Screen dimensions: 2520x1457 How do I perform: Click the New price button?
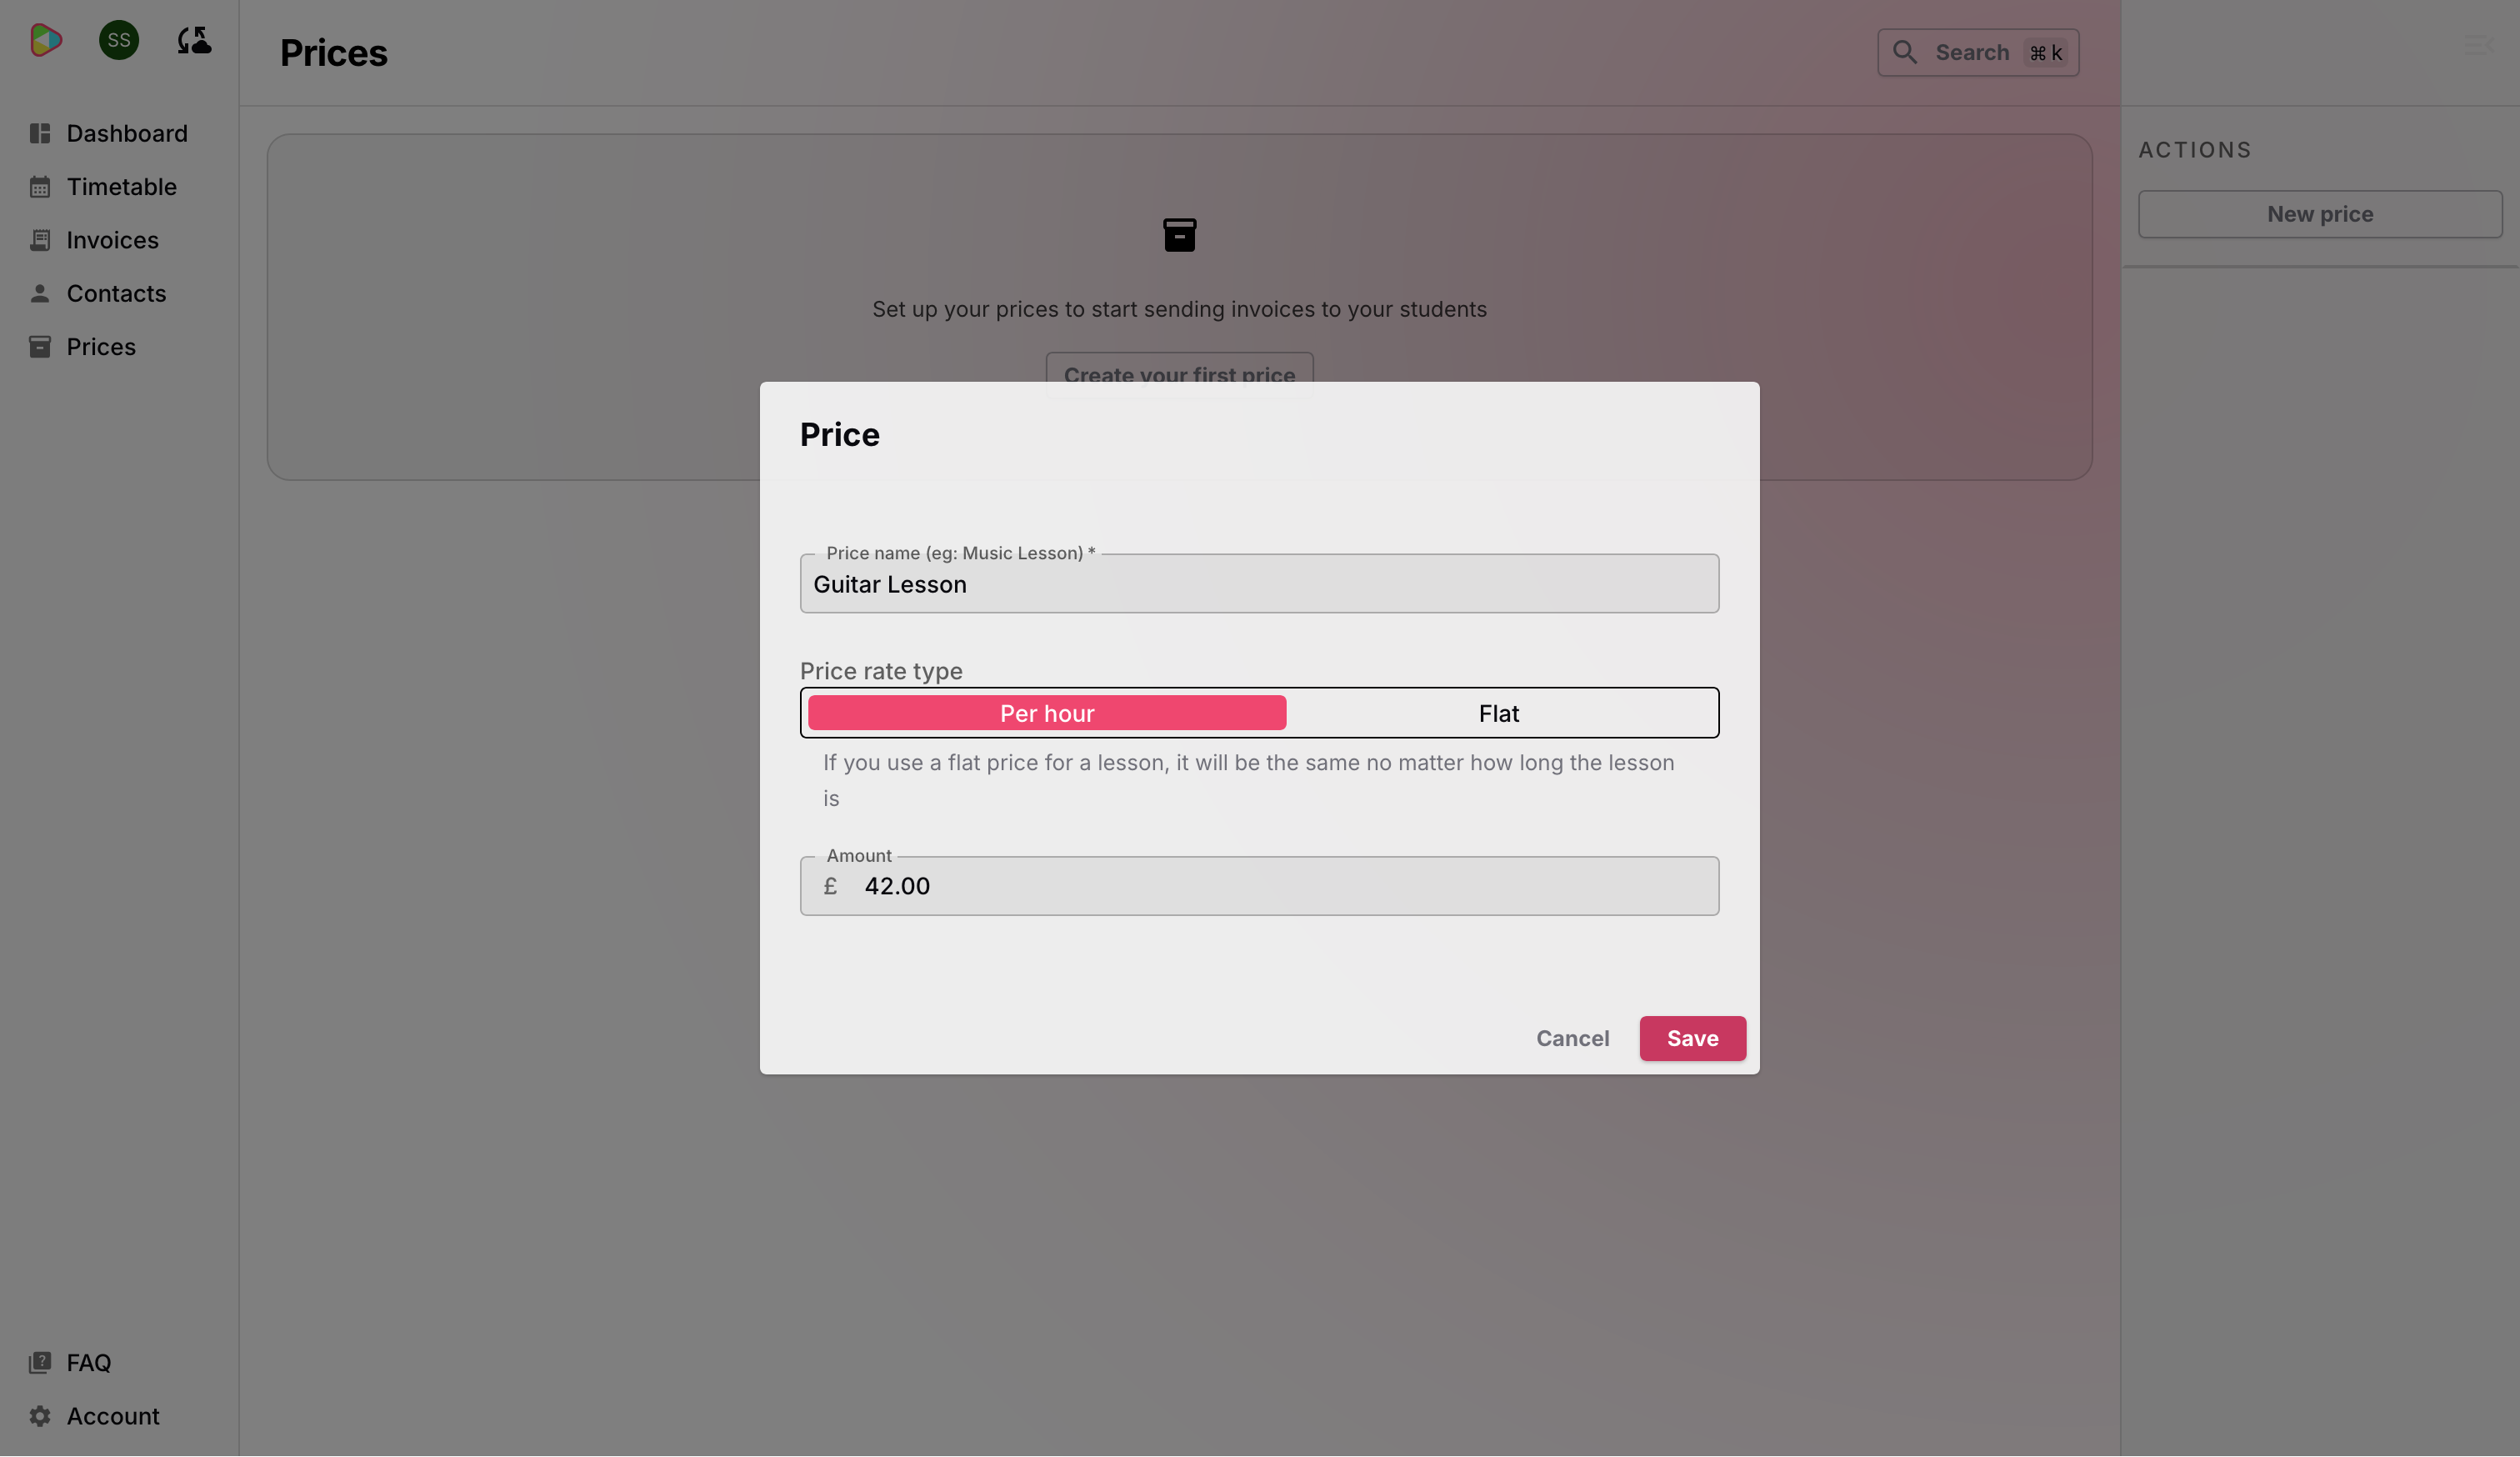2320,214
